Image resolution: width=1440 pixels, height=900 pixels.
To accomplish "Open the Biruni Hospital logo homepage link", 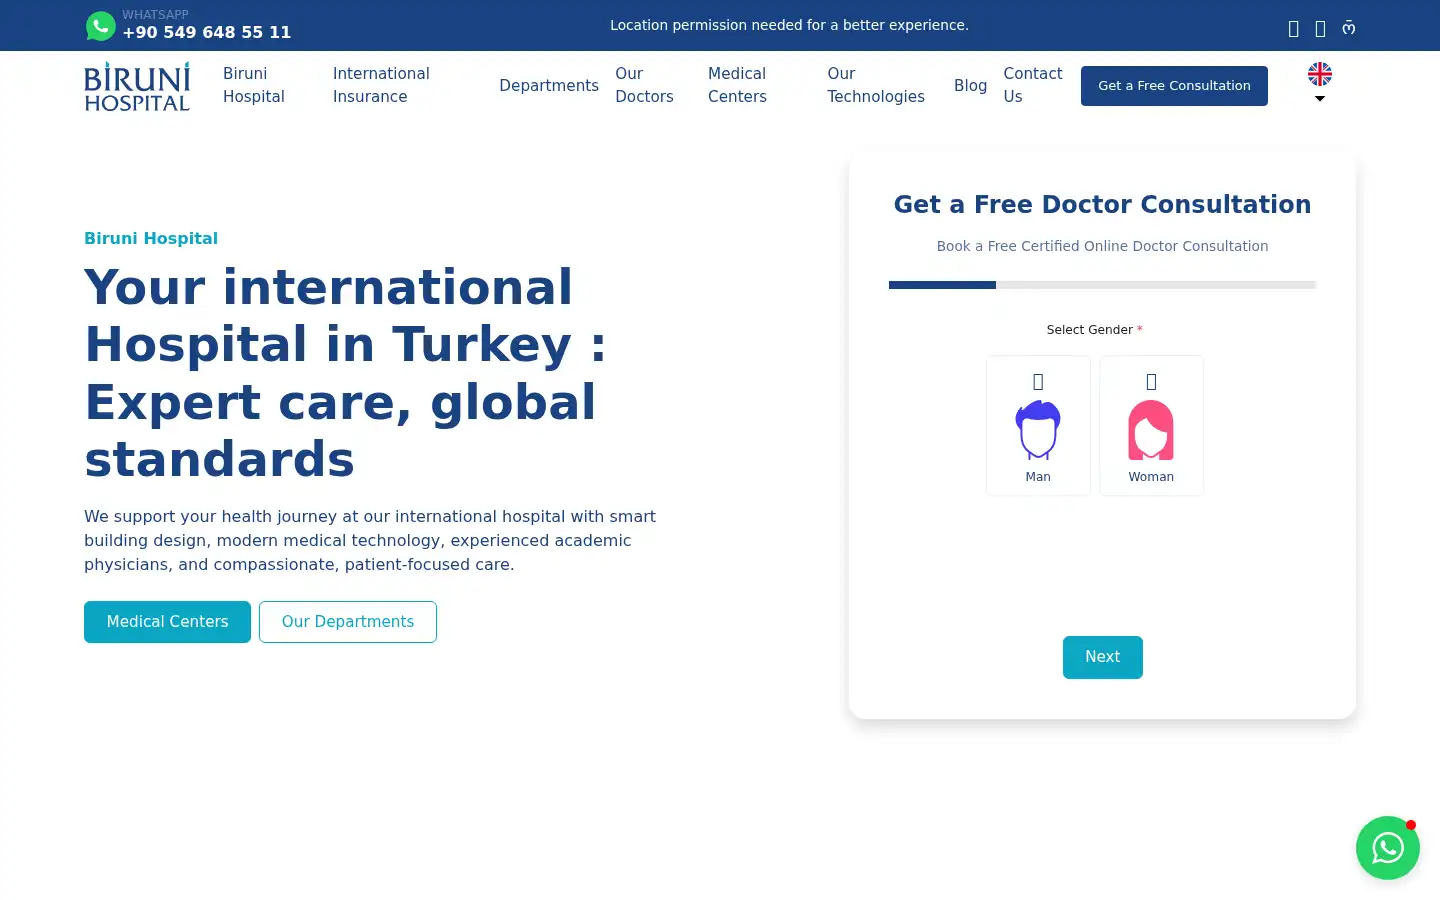I will pos(137,86).
